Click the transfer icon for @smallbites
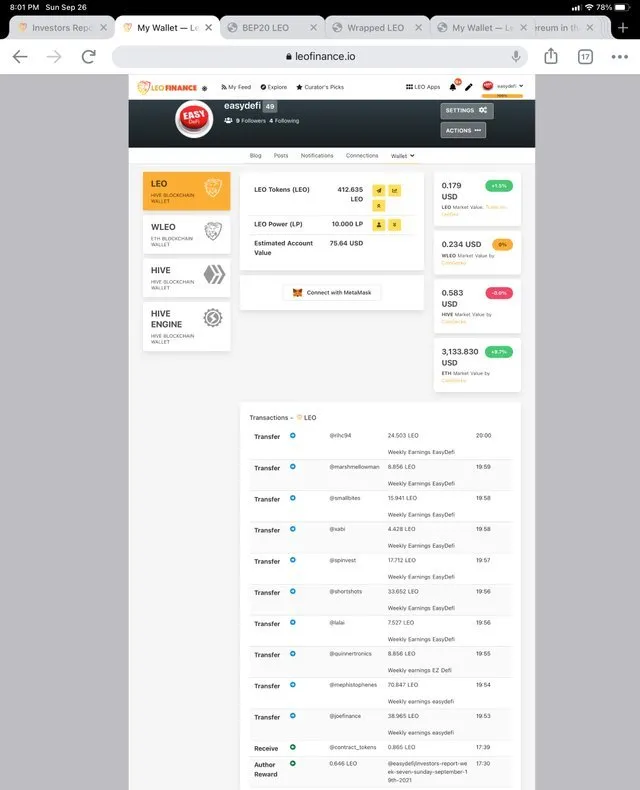The height and width of the screenshot is (790, 640). pyautogui.click(x=292, y=498)
